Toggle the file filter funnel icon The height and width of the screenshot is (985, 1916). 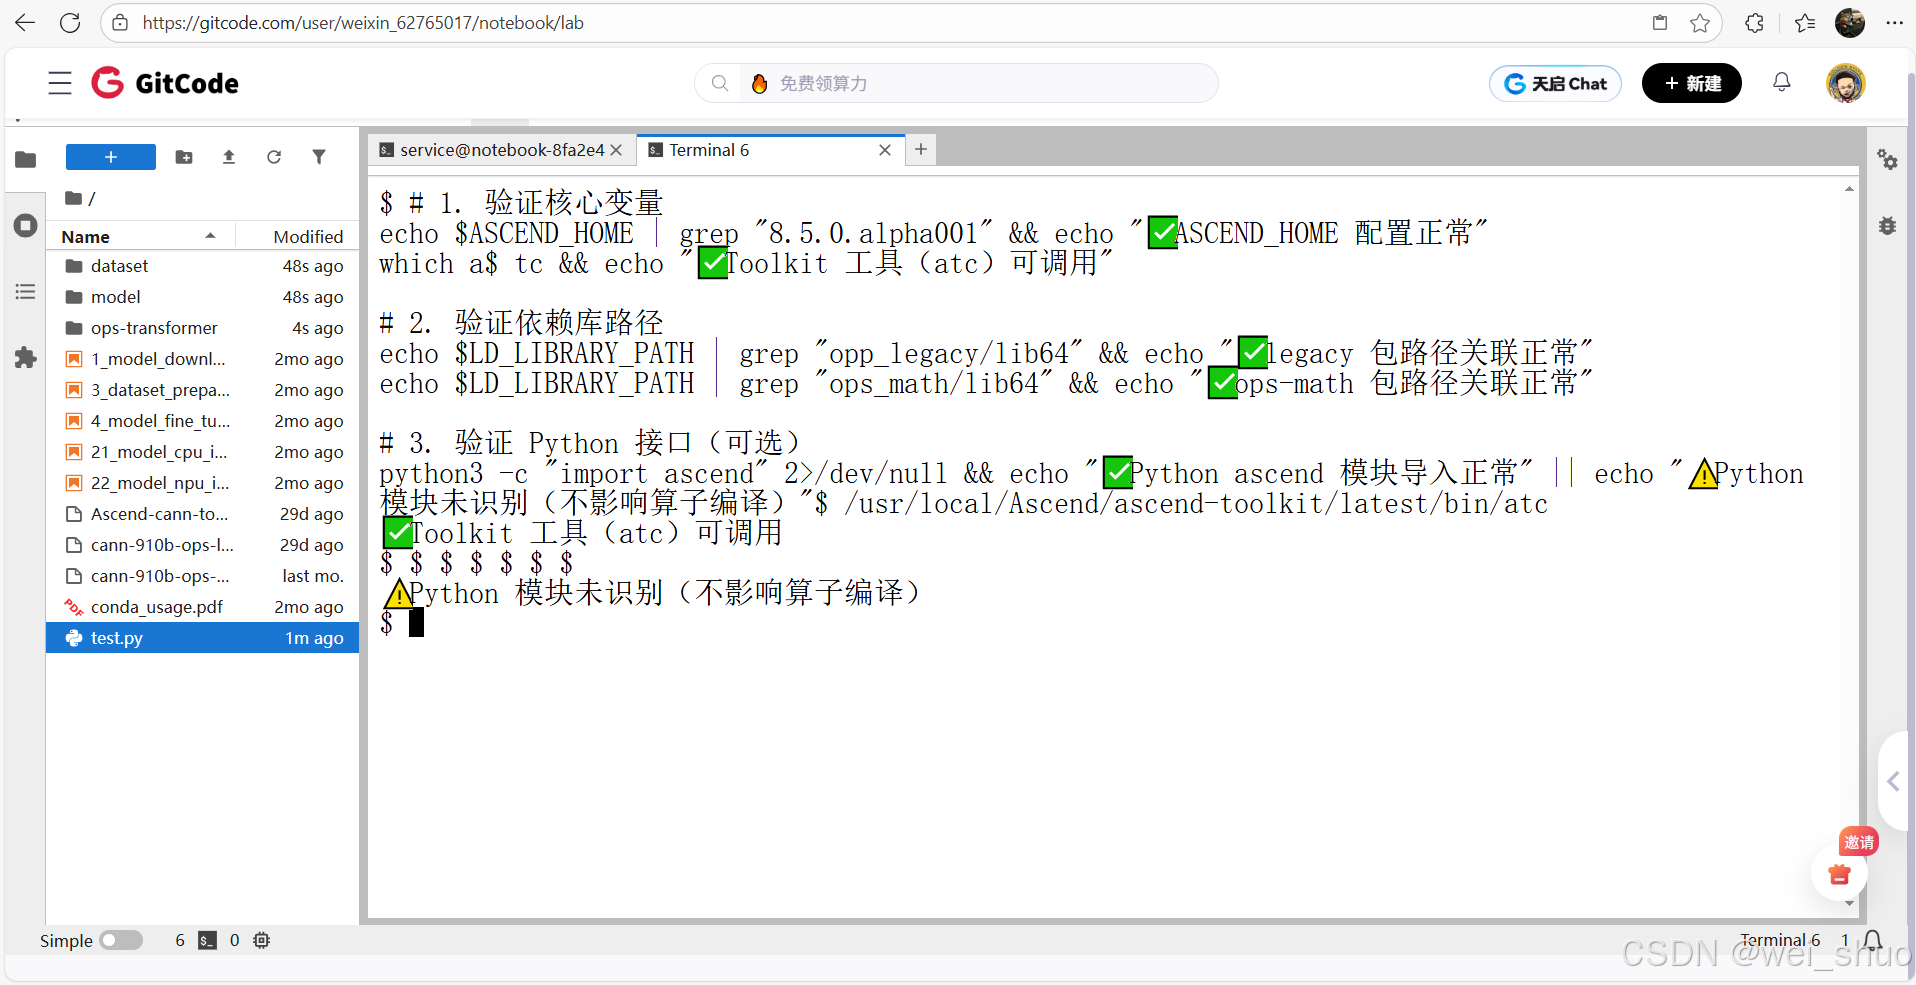click(319, 157)
